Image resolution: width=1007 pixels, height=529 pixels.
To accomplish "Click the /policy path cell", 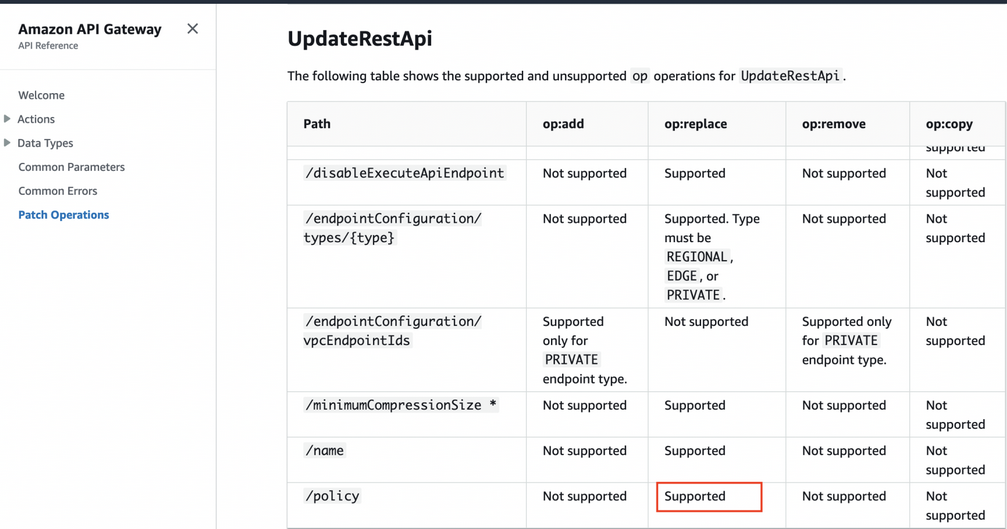I will (332, 496).
